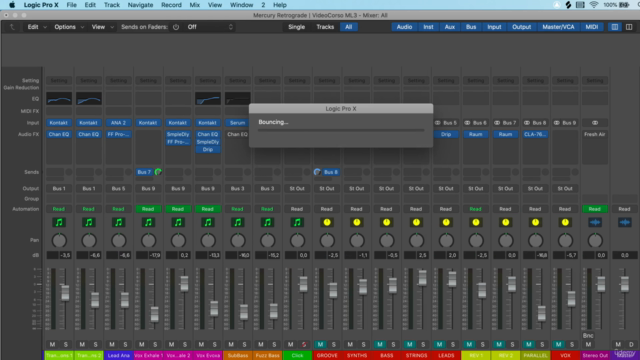Toggle Sends on Faders power icon
The height and width of the screenshot is (360, 640).
tap(176, 27)
